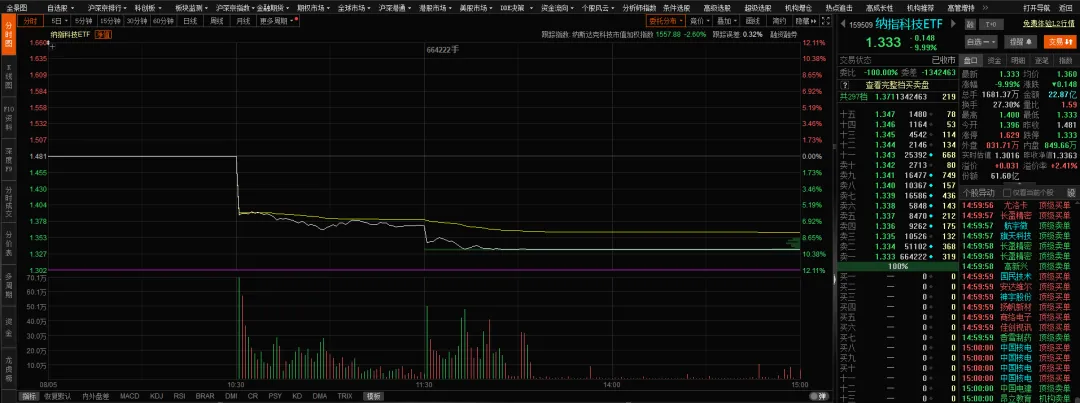Switch to the 资金 tab in quote panel
This screenshot has height=403, width=1080.
click(x=995, y=61)
